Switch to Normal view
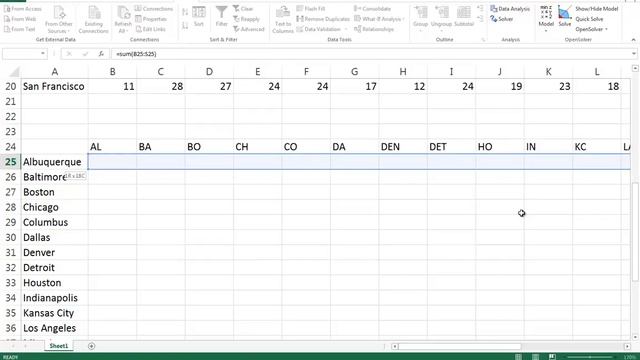640x360 pixels. (x=518, y=357)
